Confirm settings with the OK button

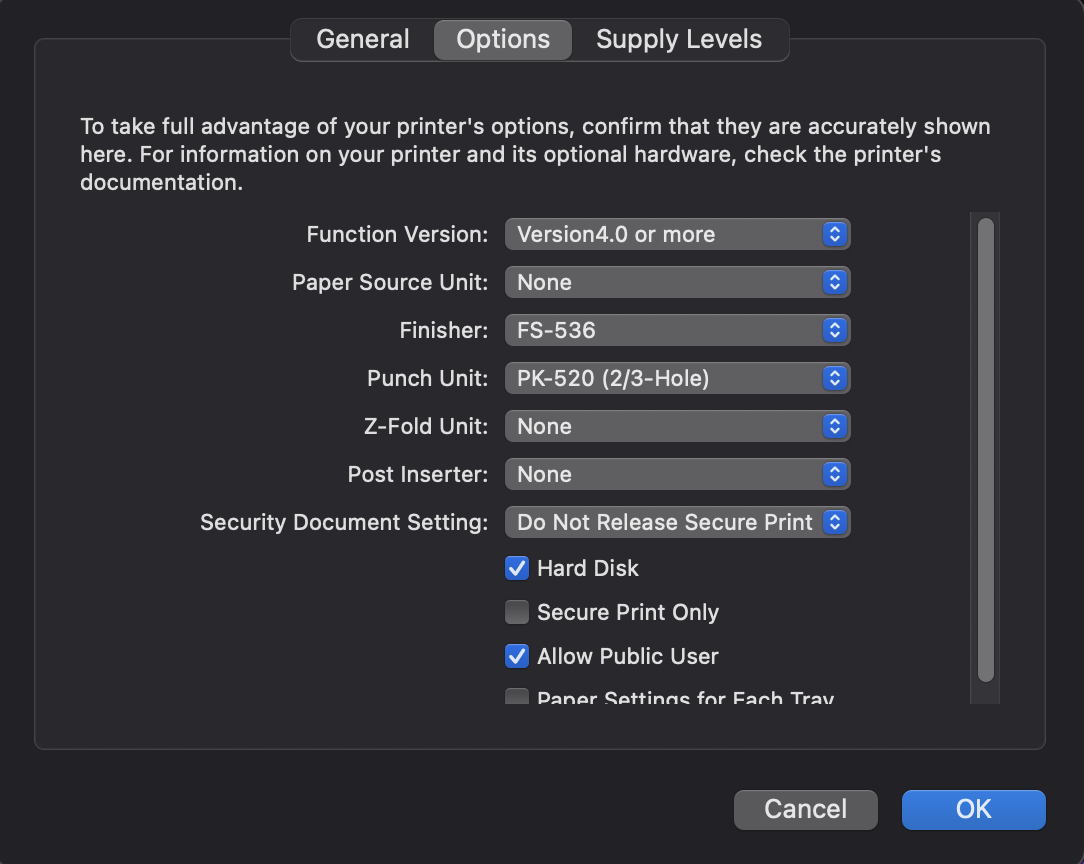[x=973, y=810]
